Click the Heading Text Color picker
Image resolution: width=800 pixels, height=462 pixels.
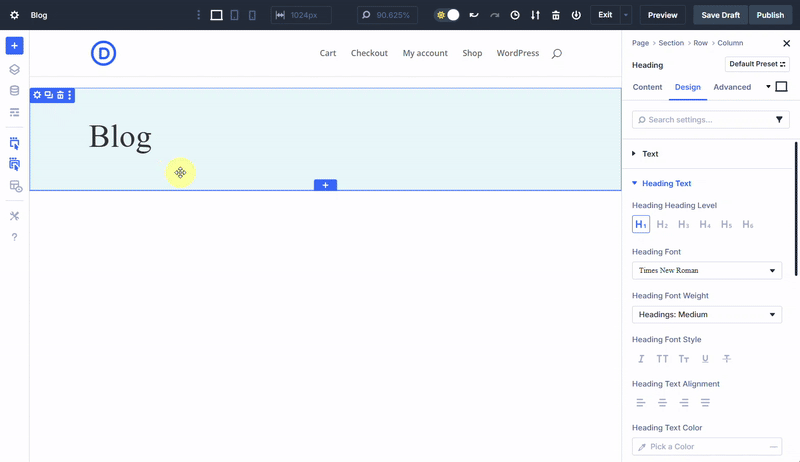click(x=707, y=447)
